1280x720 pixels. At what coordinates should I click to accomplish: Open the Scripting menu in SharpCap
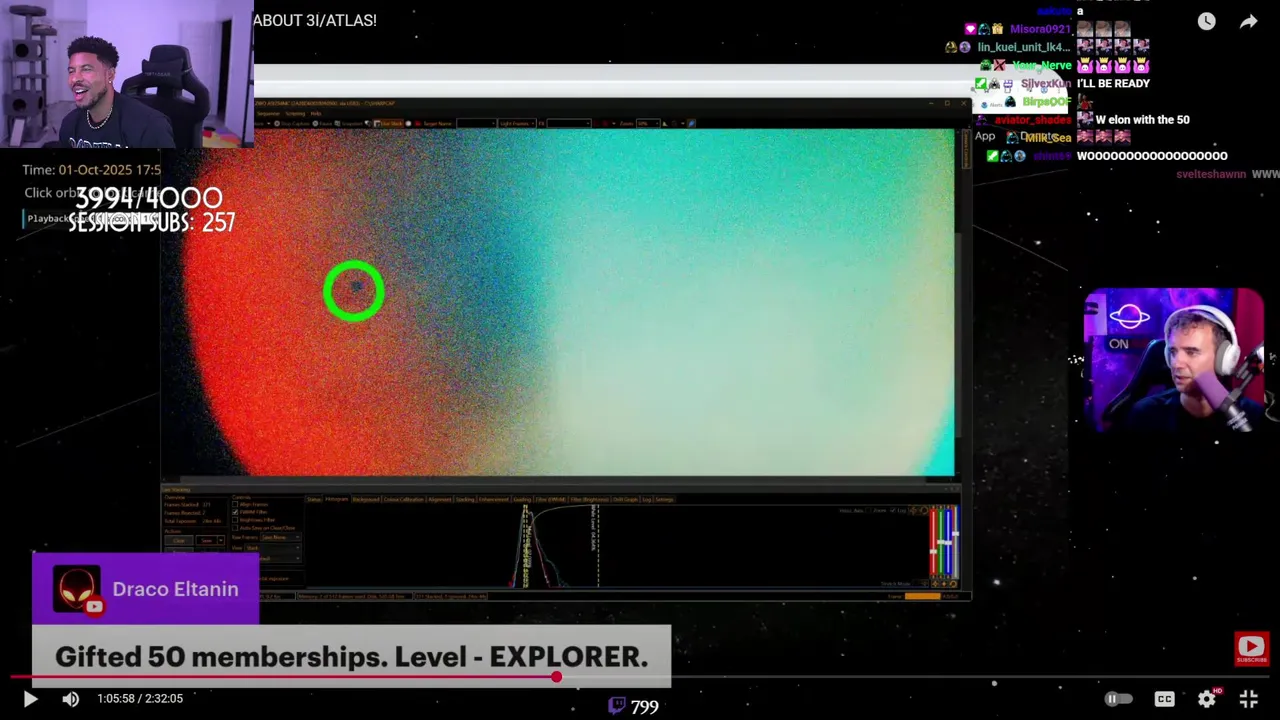pos(295,113)
